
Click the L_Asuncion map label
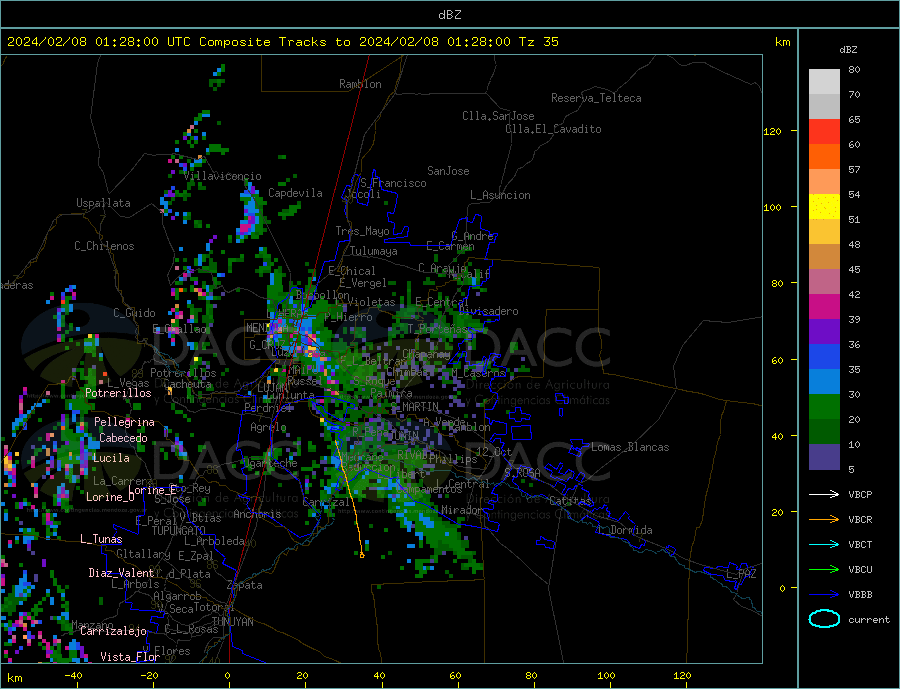500,195
